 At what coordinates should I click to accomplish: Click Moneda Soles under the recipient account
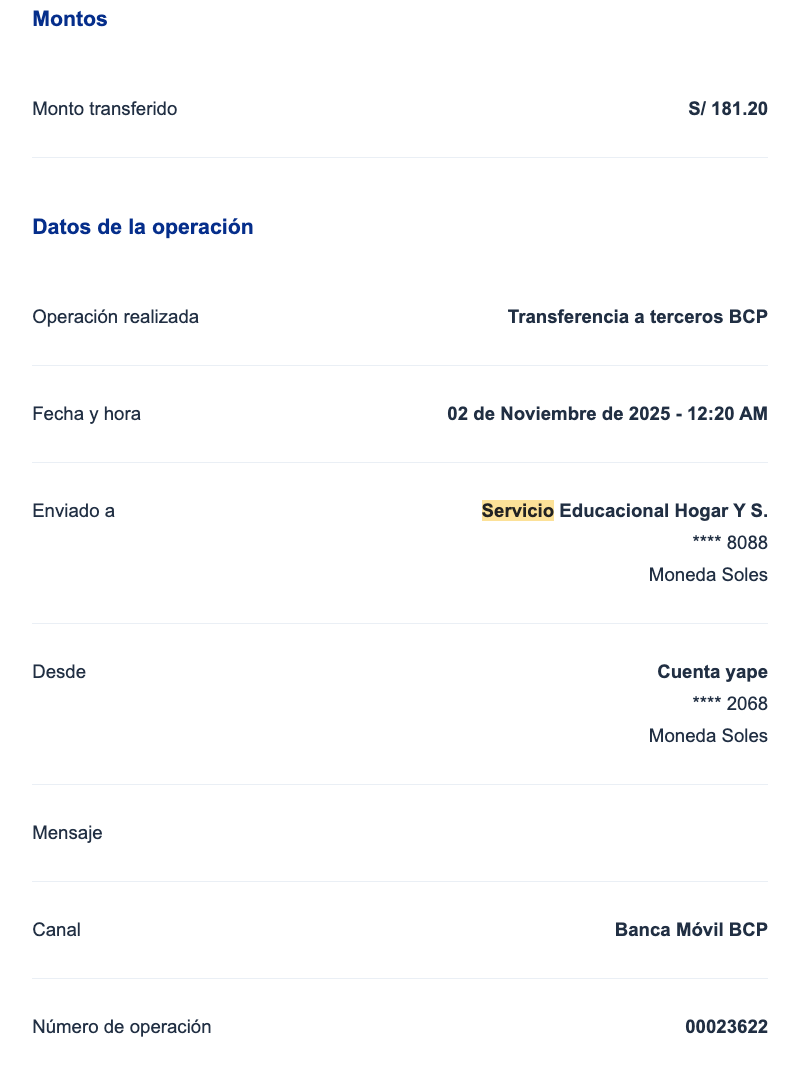708,575
